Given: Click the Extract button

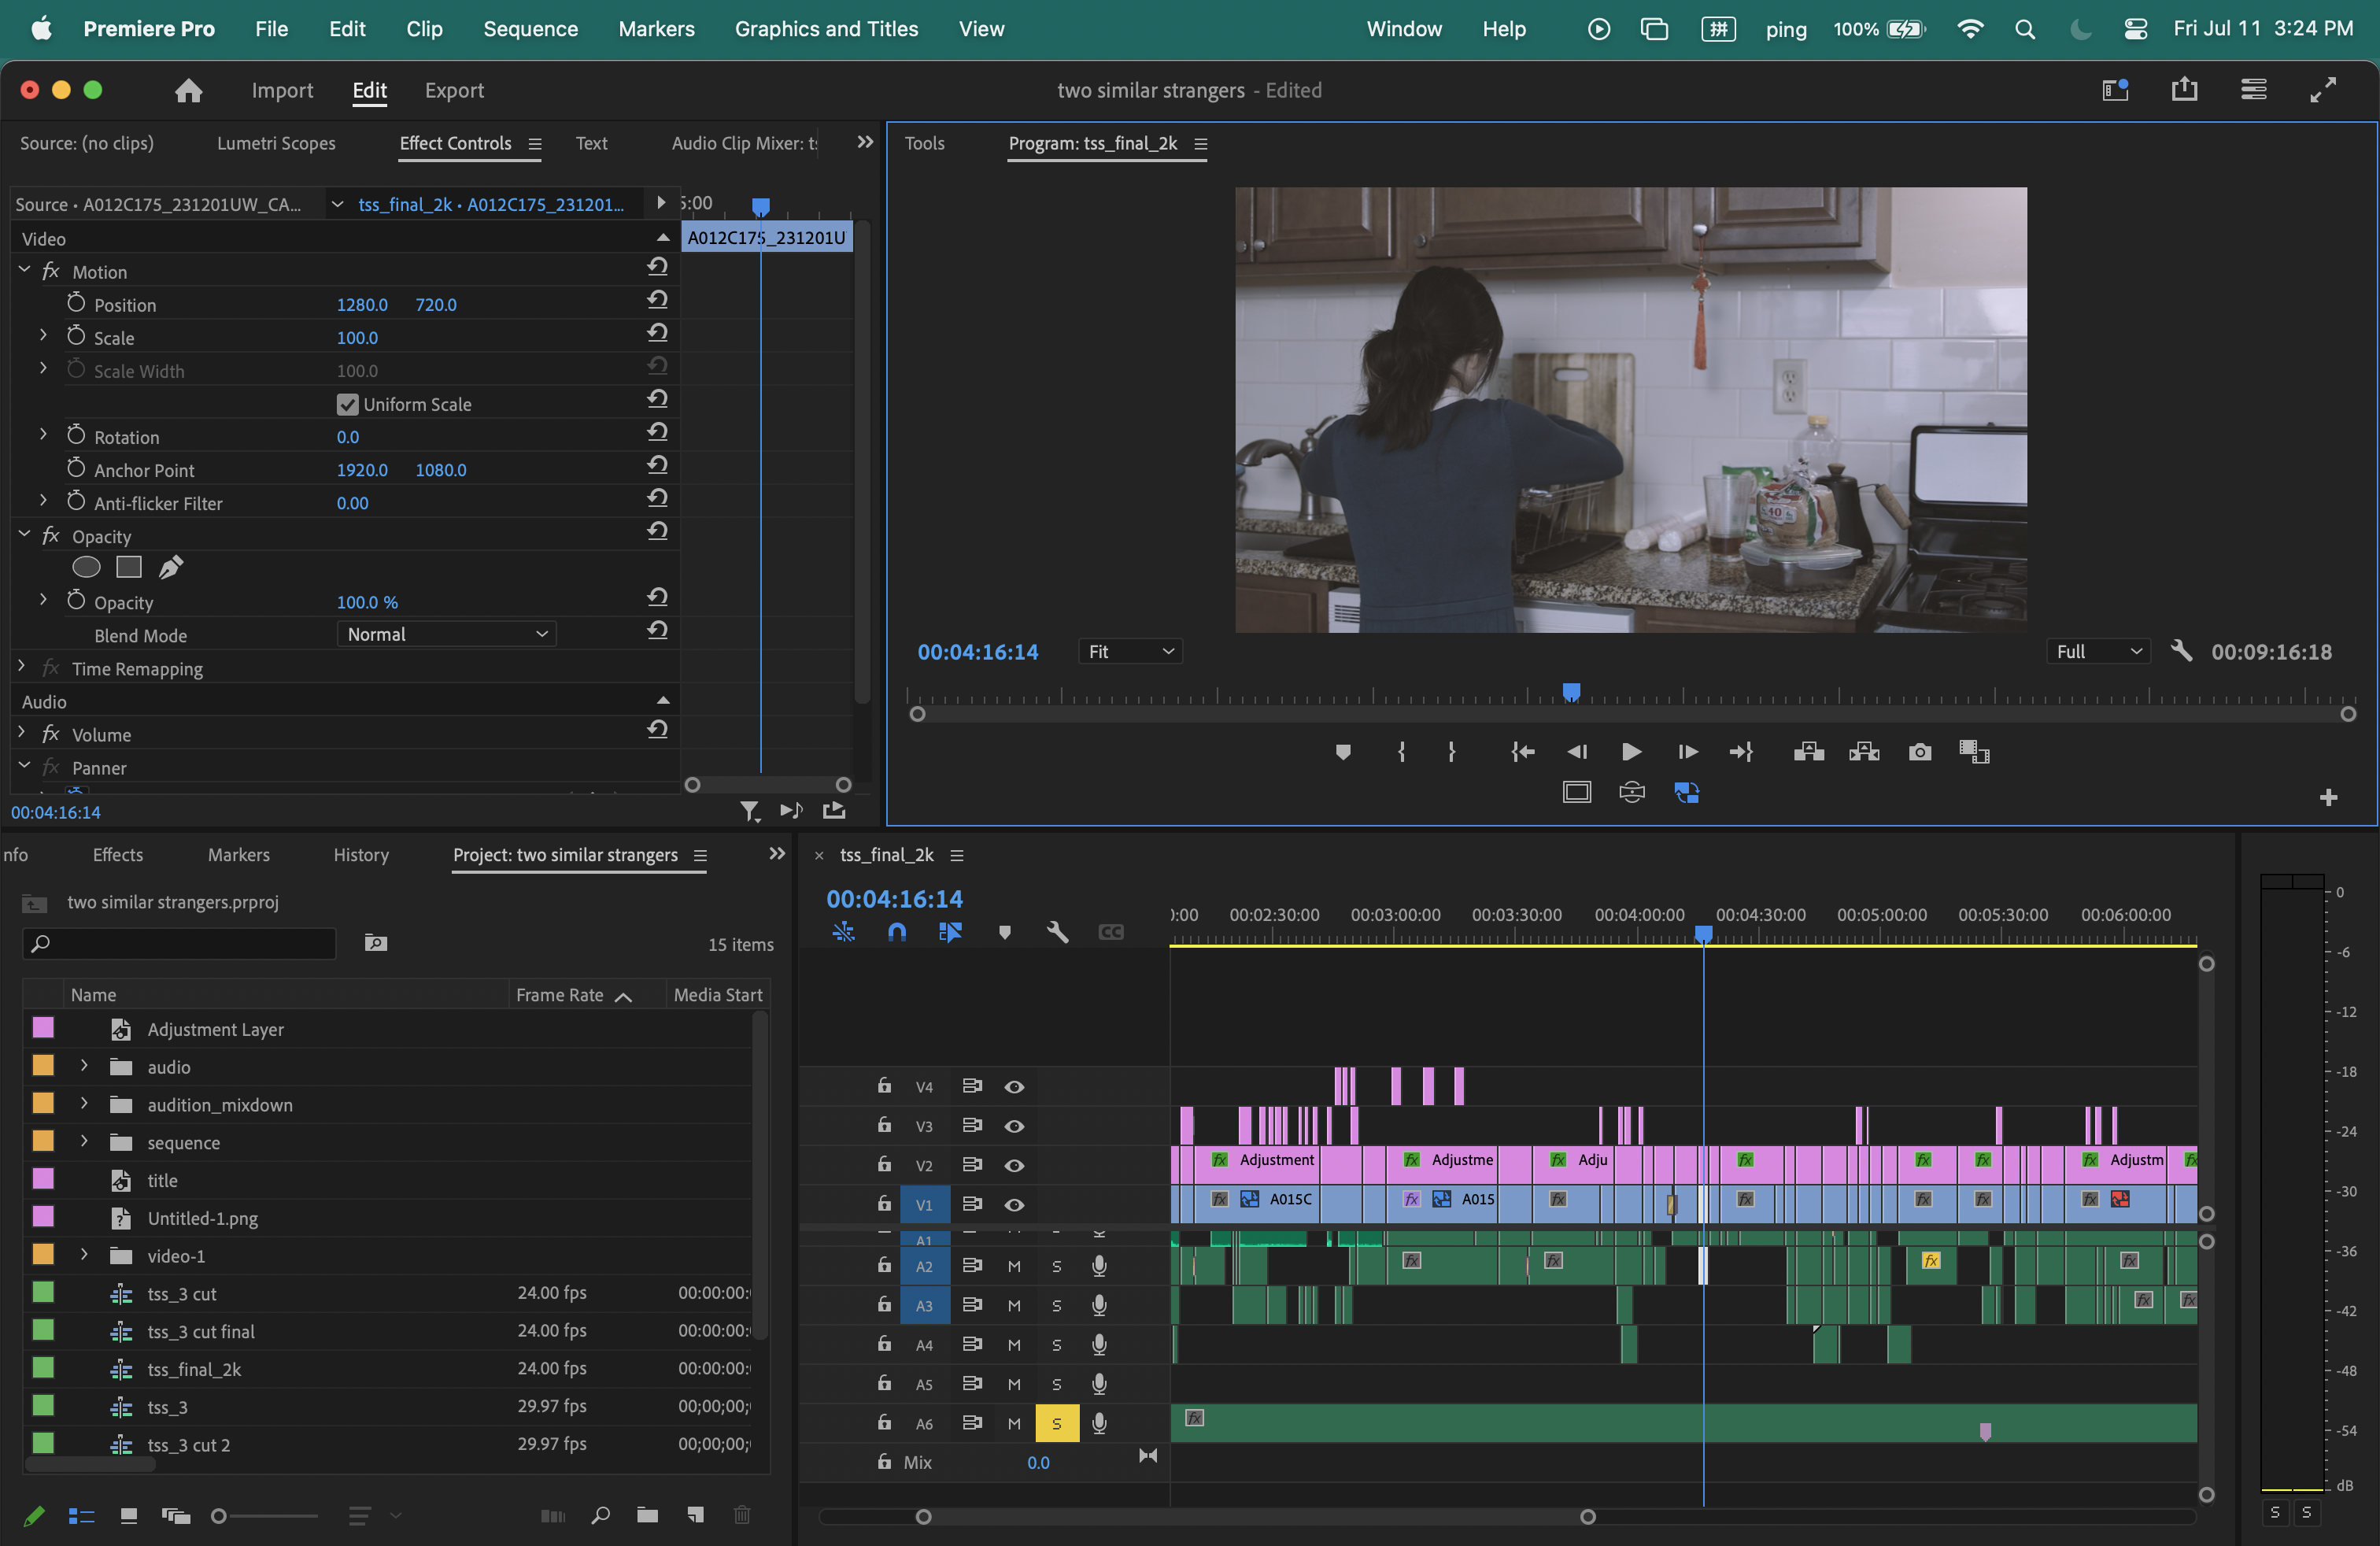Looking at the screenshot, I should (1864, 752).
